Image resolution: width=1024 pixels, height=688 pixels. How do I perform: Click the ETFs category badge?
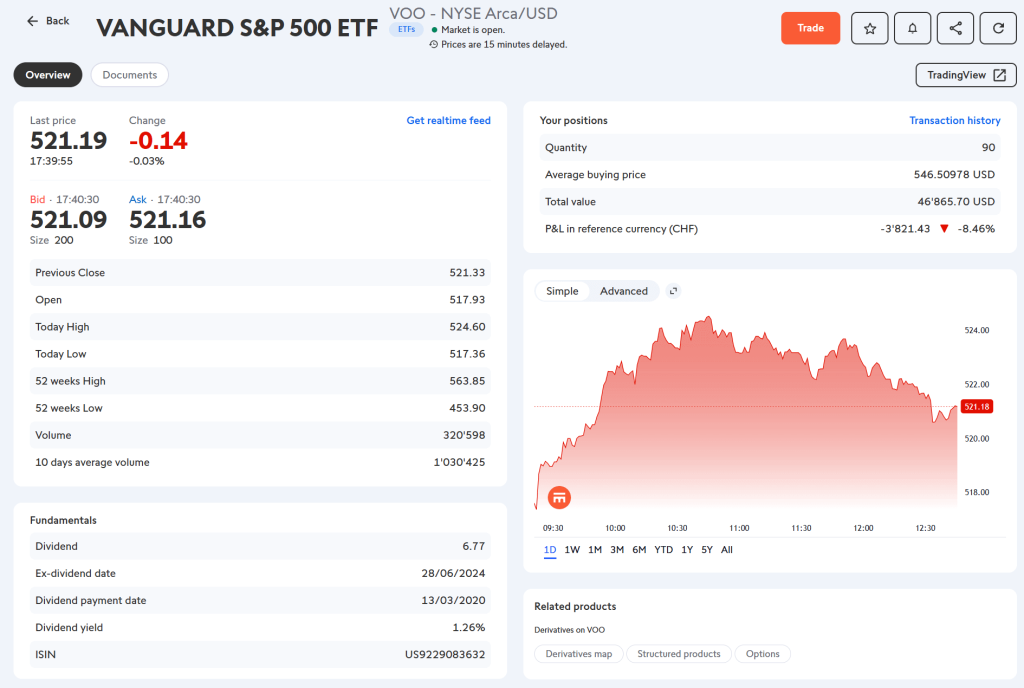tap(406, 29)
